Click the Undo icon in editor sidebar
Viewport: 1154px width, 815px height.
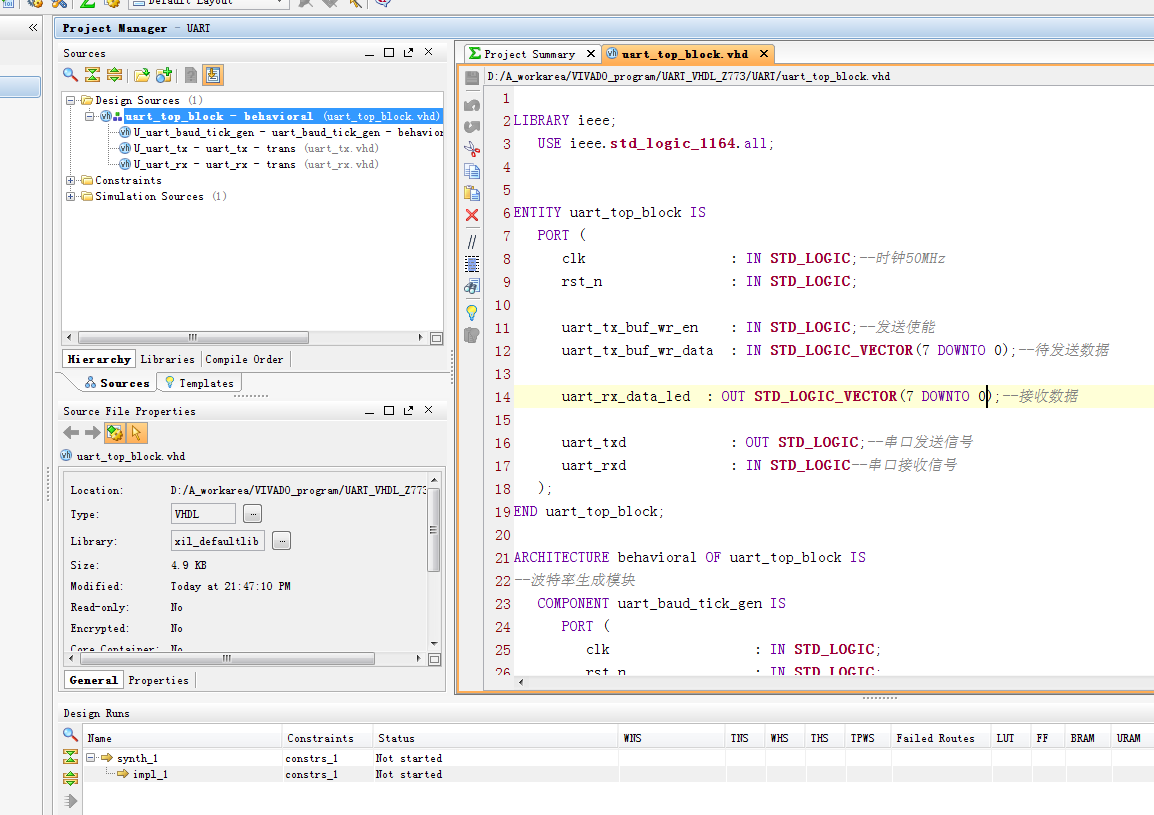(472, 105)
